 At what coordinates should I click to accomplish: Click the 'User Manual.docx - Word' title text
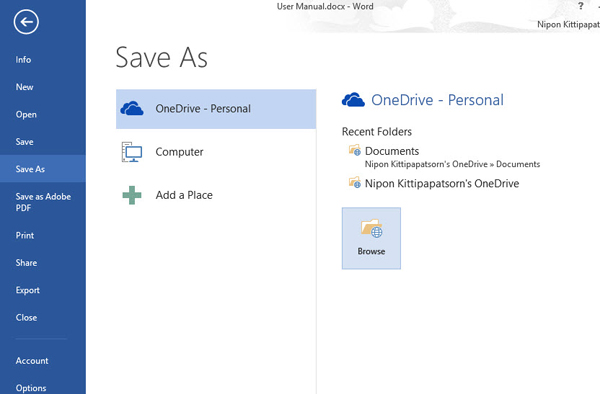coord(325,6)
